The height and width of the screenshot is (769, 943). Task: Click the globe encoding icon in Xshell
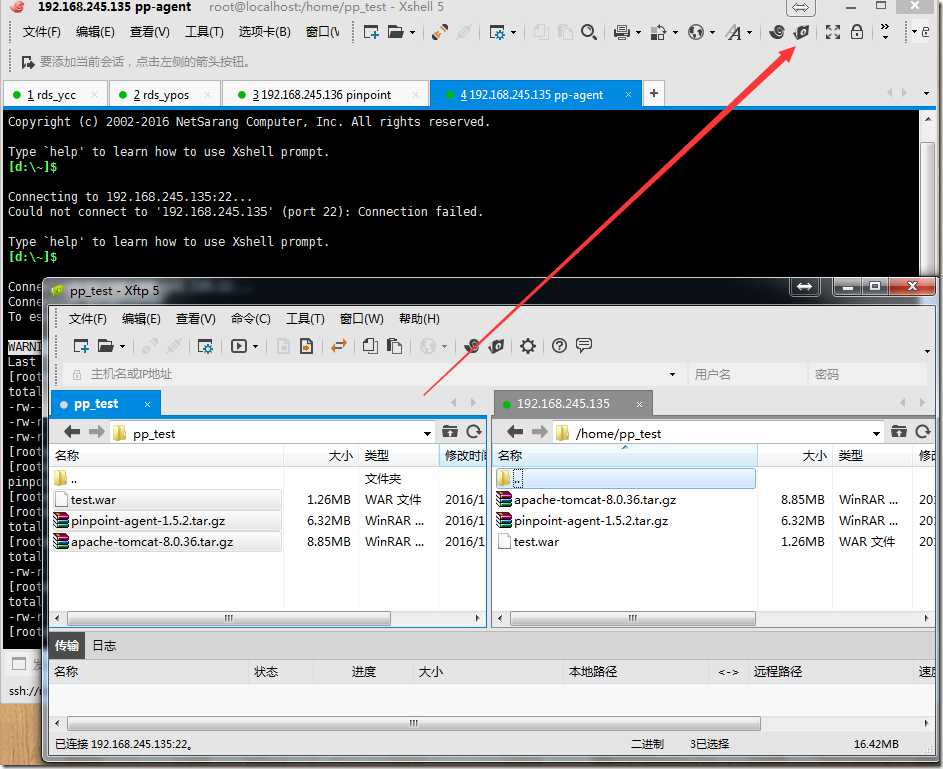696,32
